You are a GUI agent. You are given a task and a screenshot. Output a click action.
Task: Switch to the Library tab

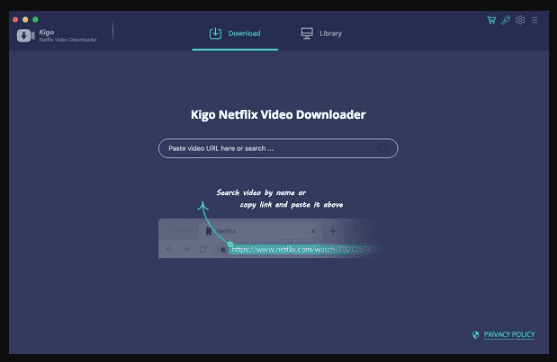[321, 33]
